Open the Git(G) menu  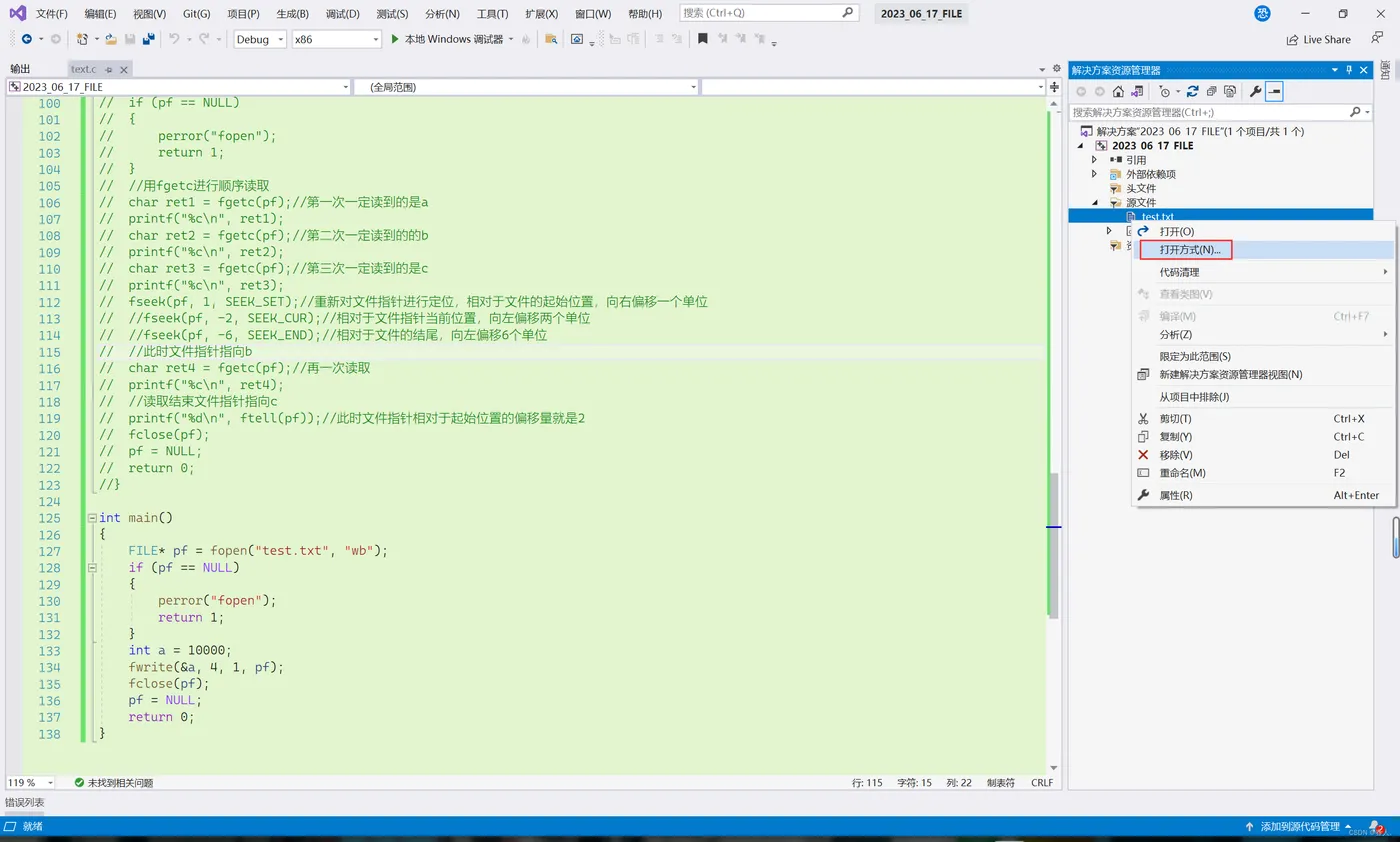click(x=197, y=14)
